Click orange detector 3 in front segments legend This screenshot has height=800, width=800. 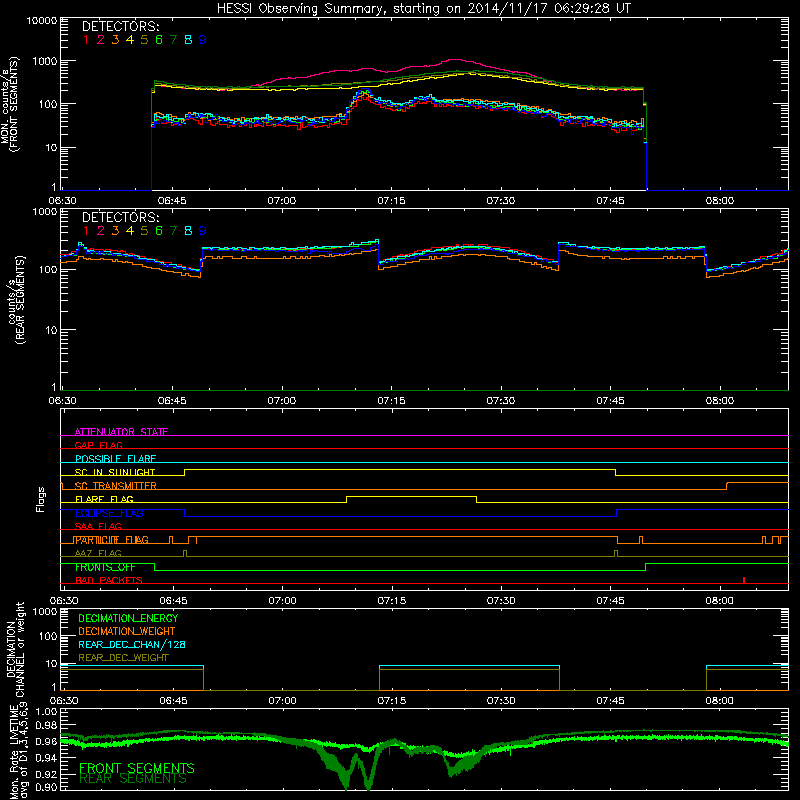tap(115, 40)
